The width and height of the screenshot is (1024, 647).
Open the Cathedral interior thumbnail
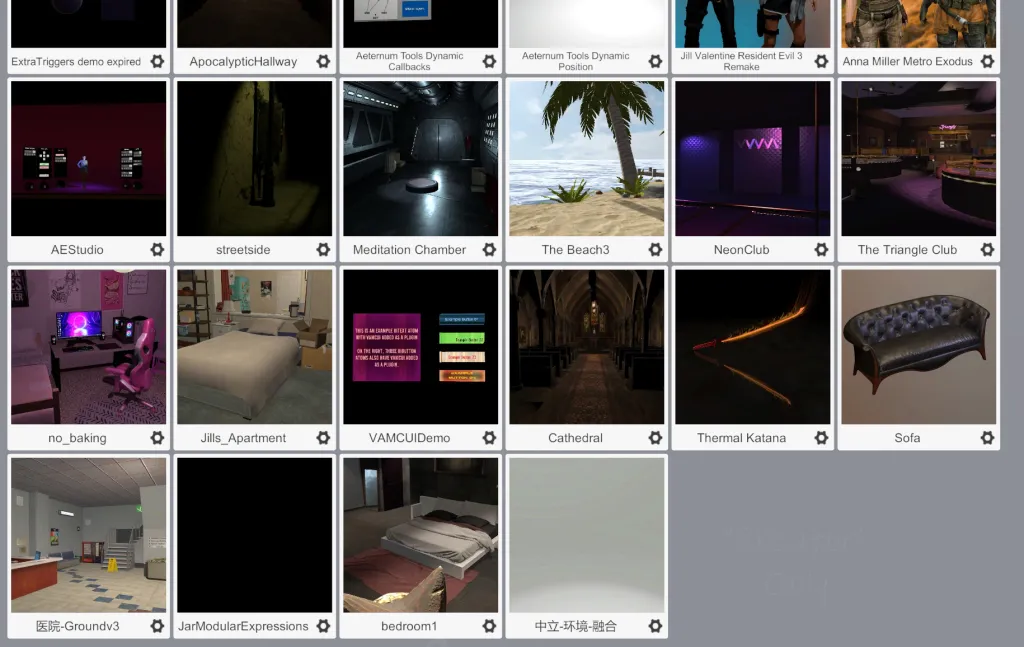coord(586,347)
